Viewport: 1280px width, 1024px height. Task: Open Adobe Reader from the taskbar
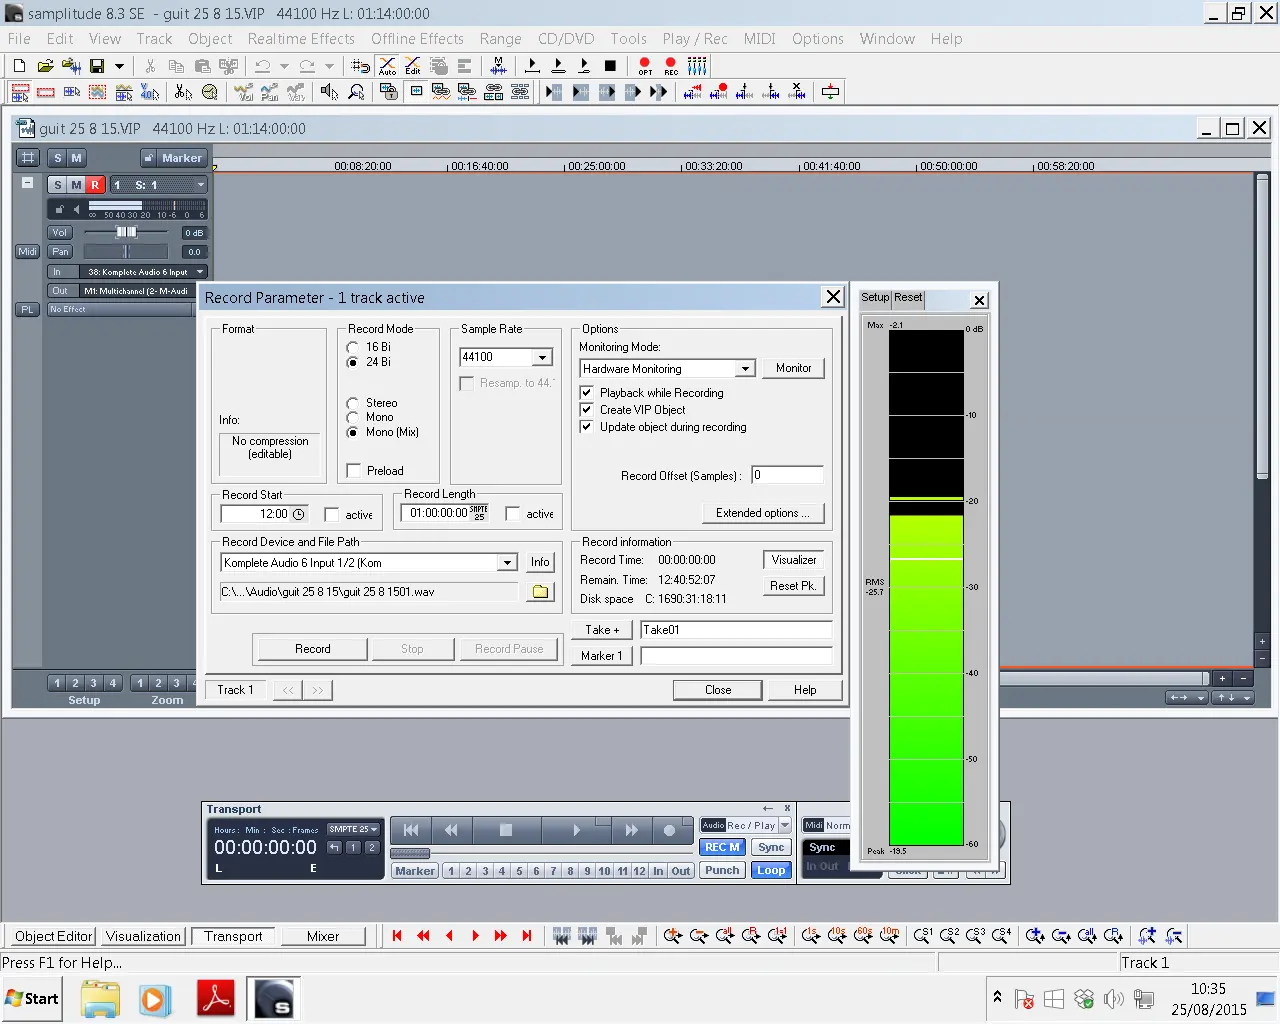(x=216, y=999)
